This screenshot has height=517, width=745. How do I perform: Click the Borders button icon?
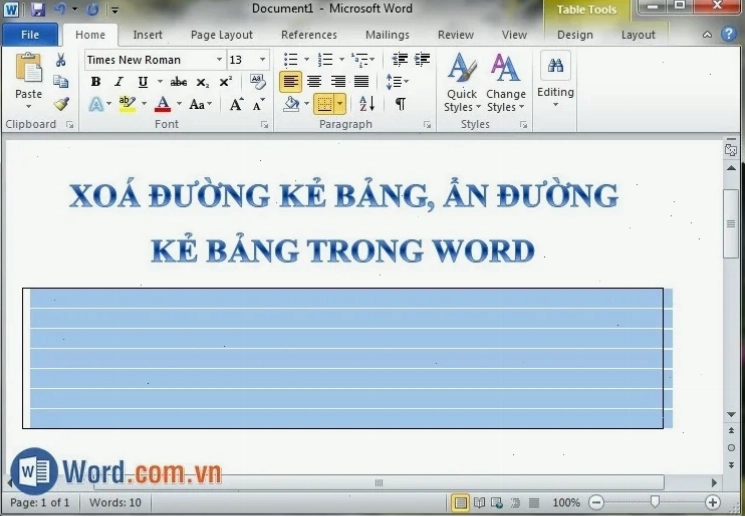pyautogui.click(x=324, y=104)
